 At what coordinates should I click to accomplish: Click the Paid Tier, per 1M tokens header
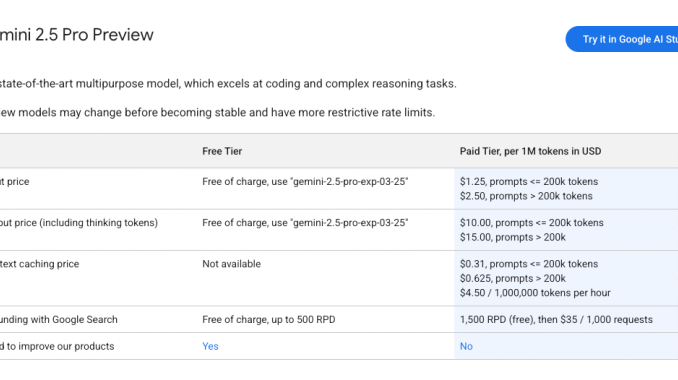pos(530,151)
